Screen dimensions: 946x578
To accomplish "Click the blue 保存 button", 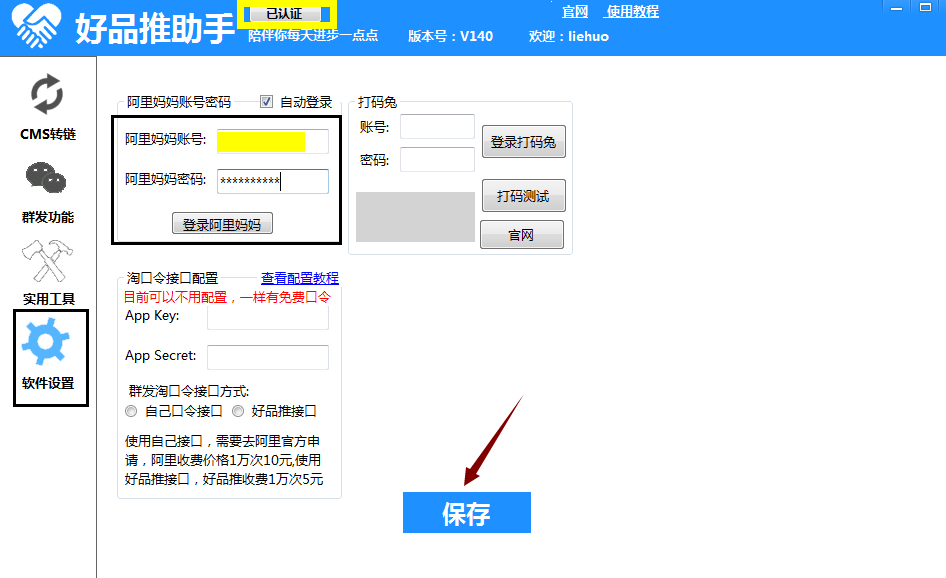I will point(467,513).
